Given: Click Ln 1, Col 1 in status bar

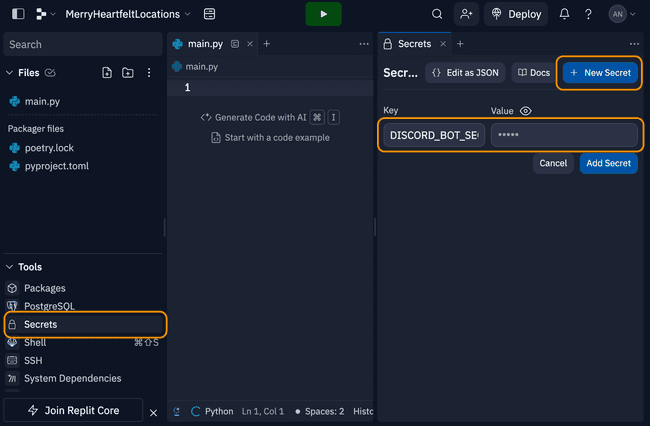Looking at the screenshot, I should 263,411.
